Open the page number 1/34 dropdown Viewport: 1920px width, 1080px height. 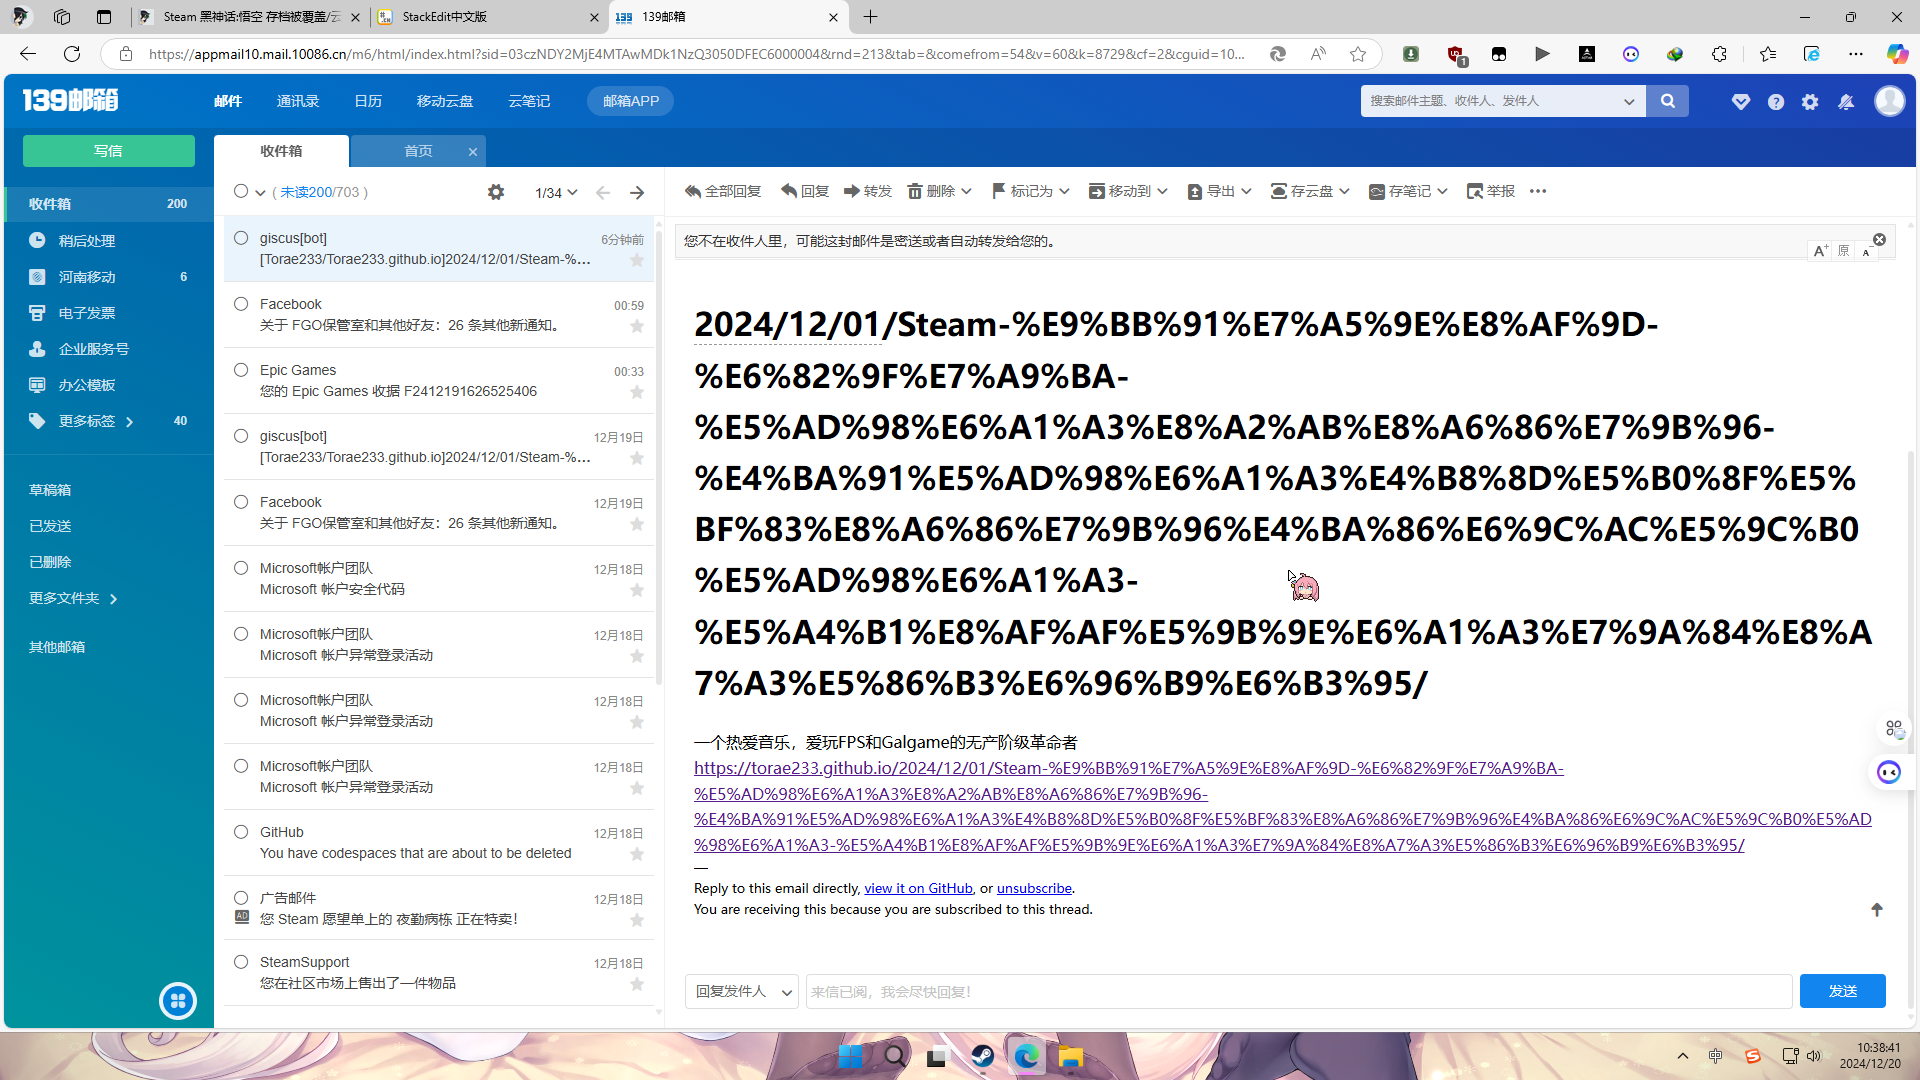(556, 193)
